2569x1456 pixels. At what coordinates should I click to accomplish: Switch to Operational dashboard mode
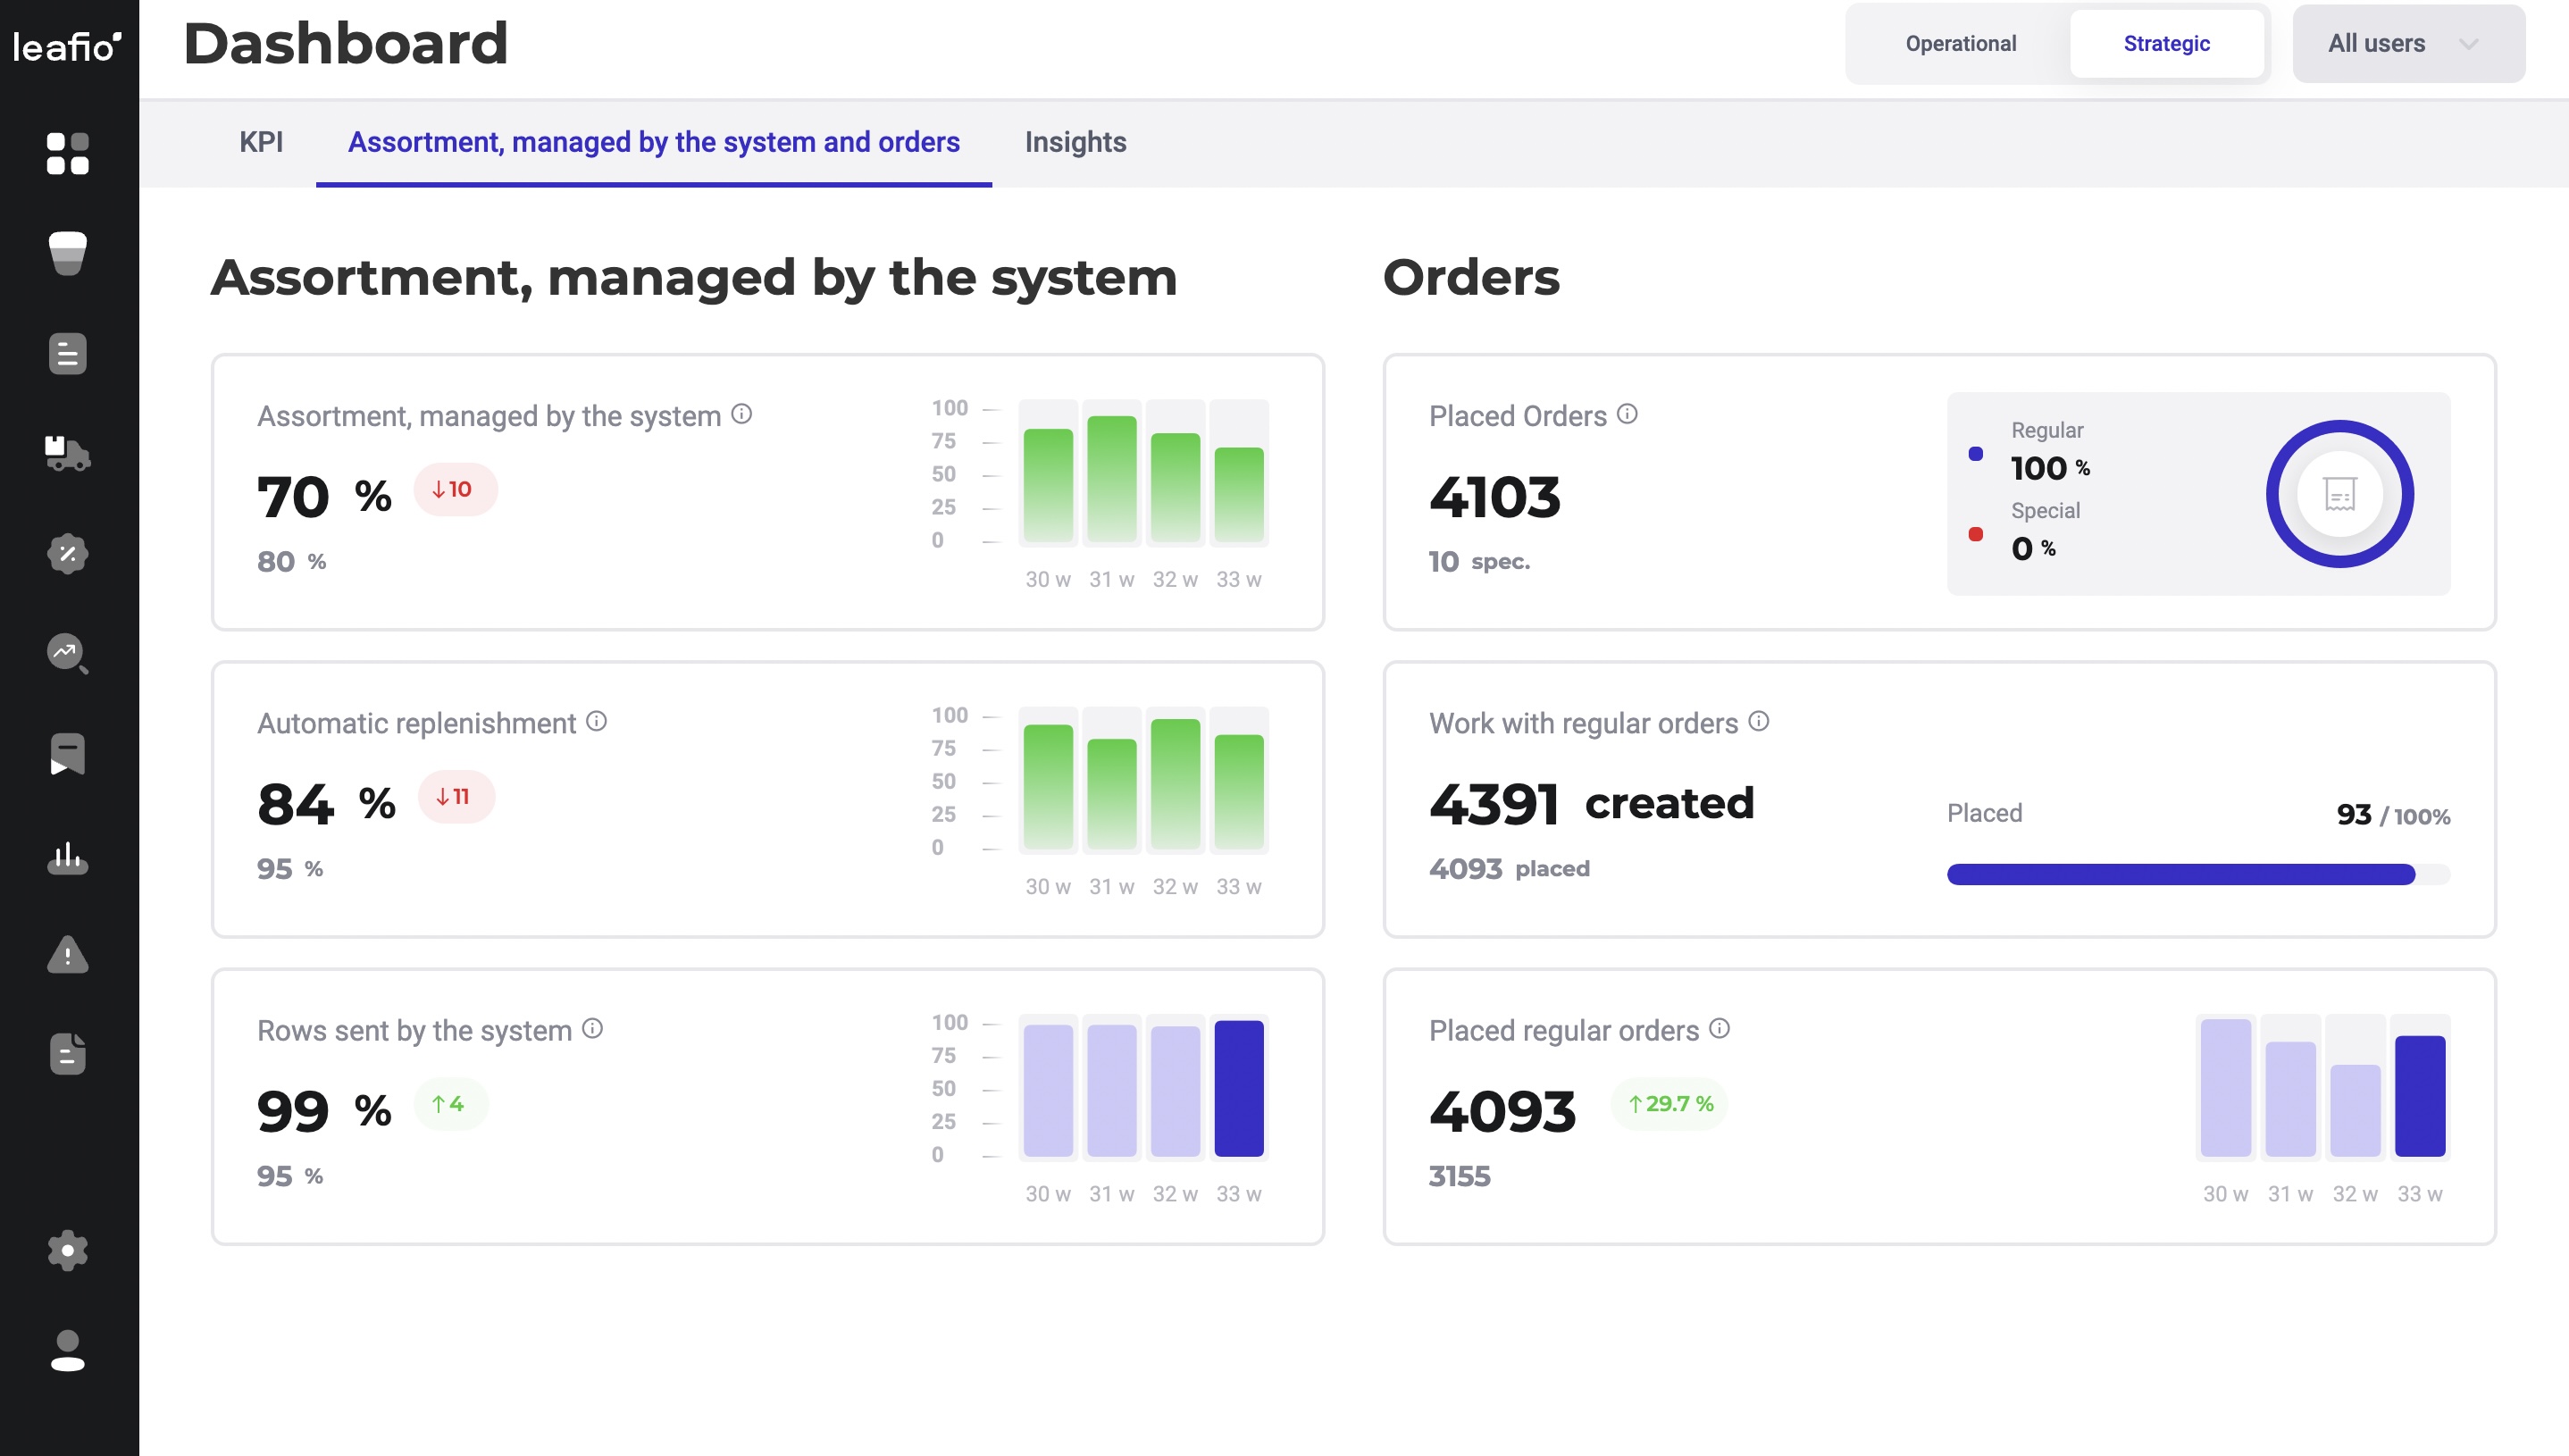point(1959,43)
